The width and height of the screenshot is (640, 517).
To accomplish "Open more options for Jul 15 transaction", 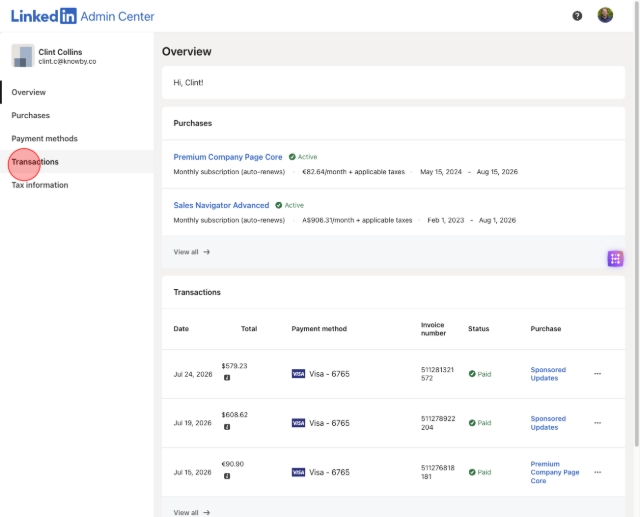I will pyautogui.click(x=598, y=472).
